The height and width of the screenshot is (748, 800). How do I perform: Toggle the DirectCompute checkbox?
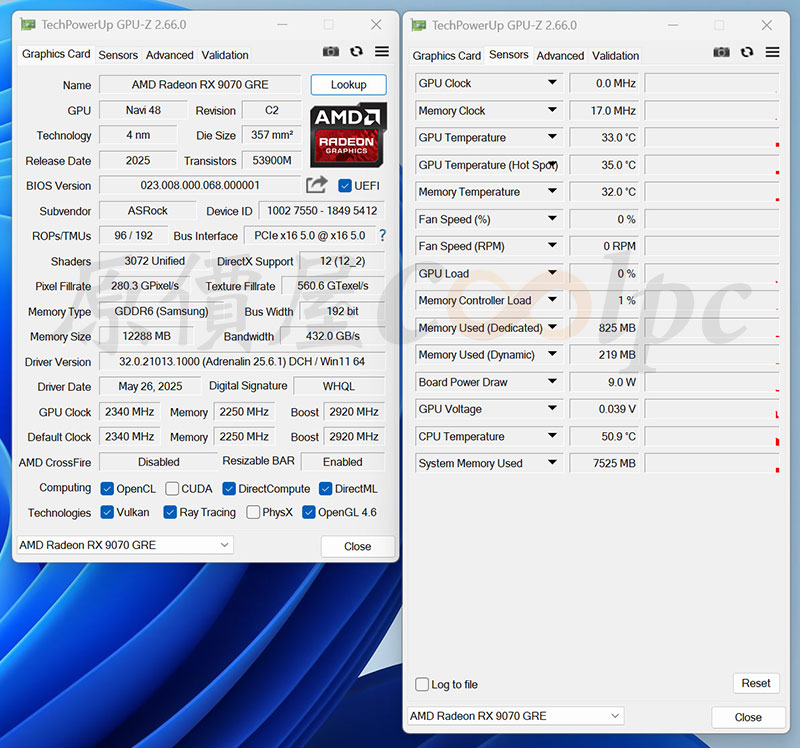coord(229,489)
